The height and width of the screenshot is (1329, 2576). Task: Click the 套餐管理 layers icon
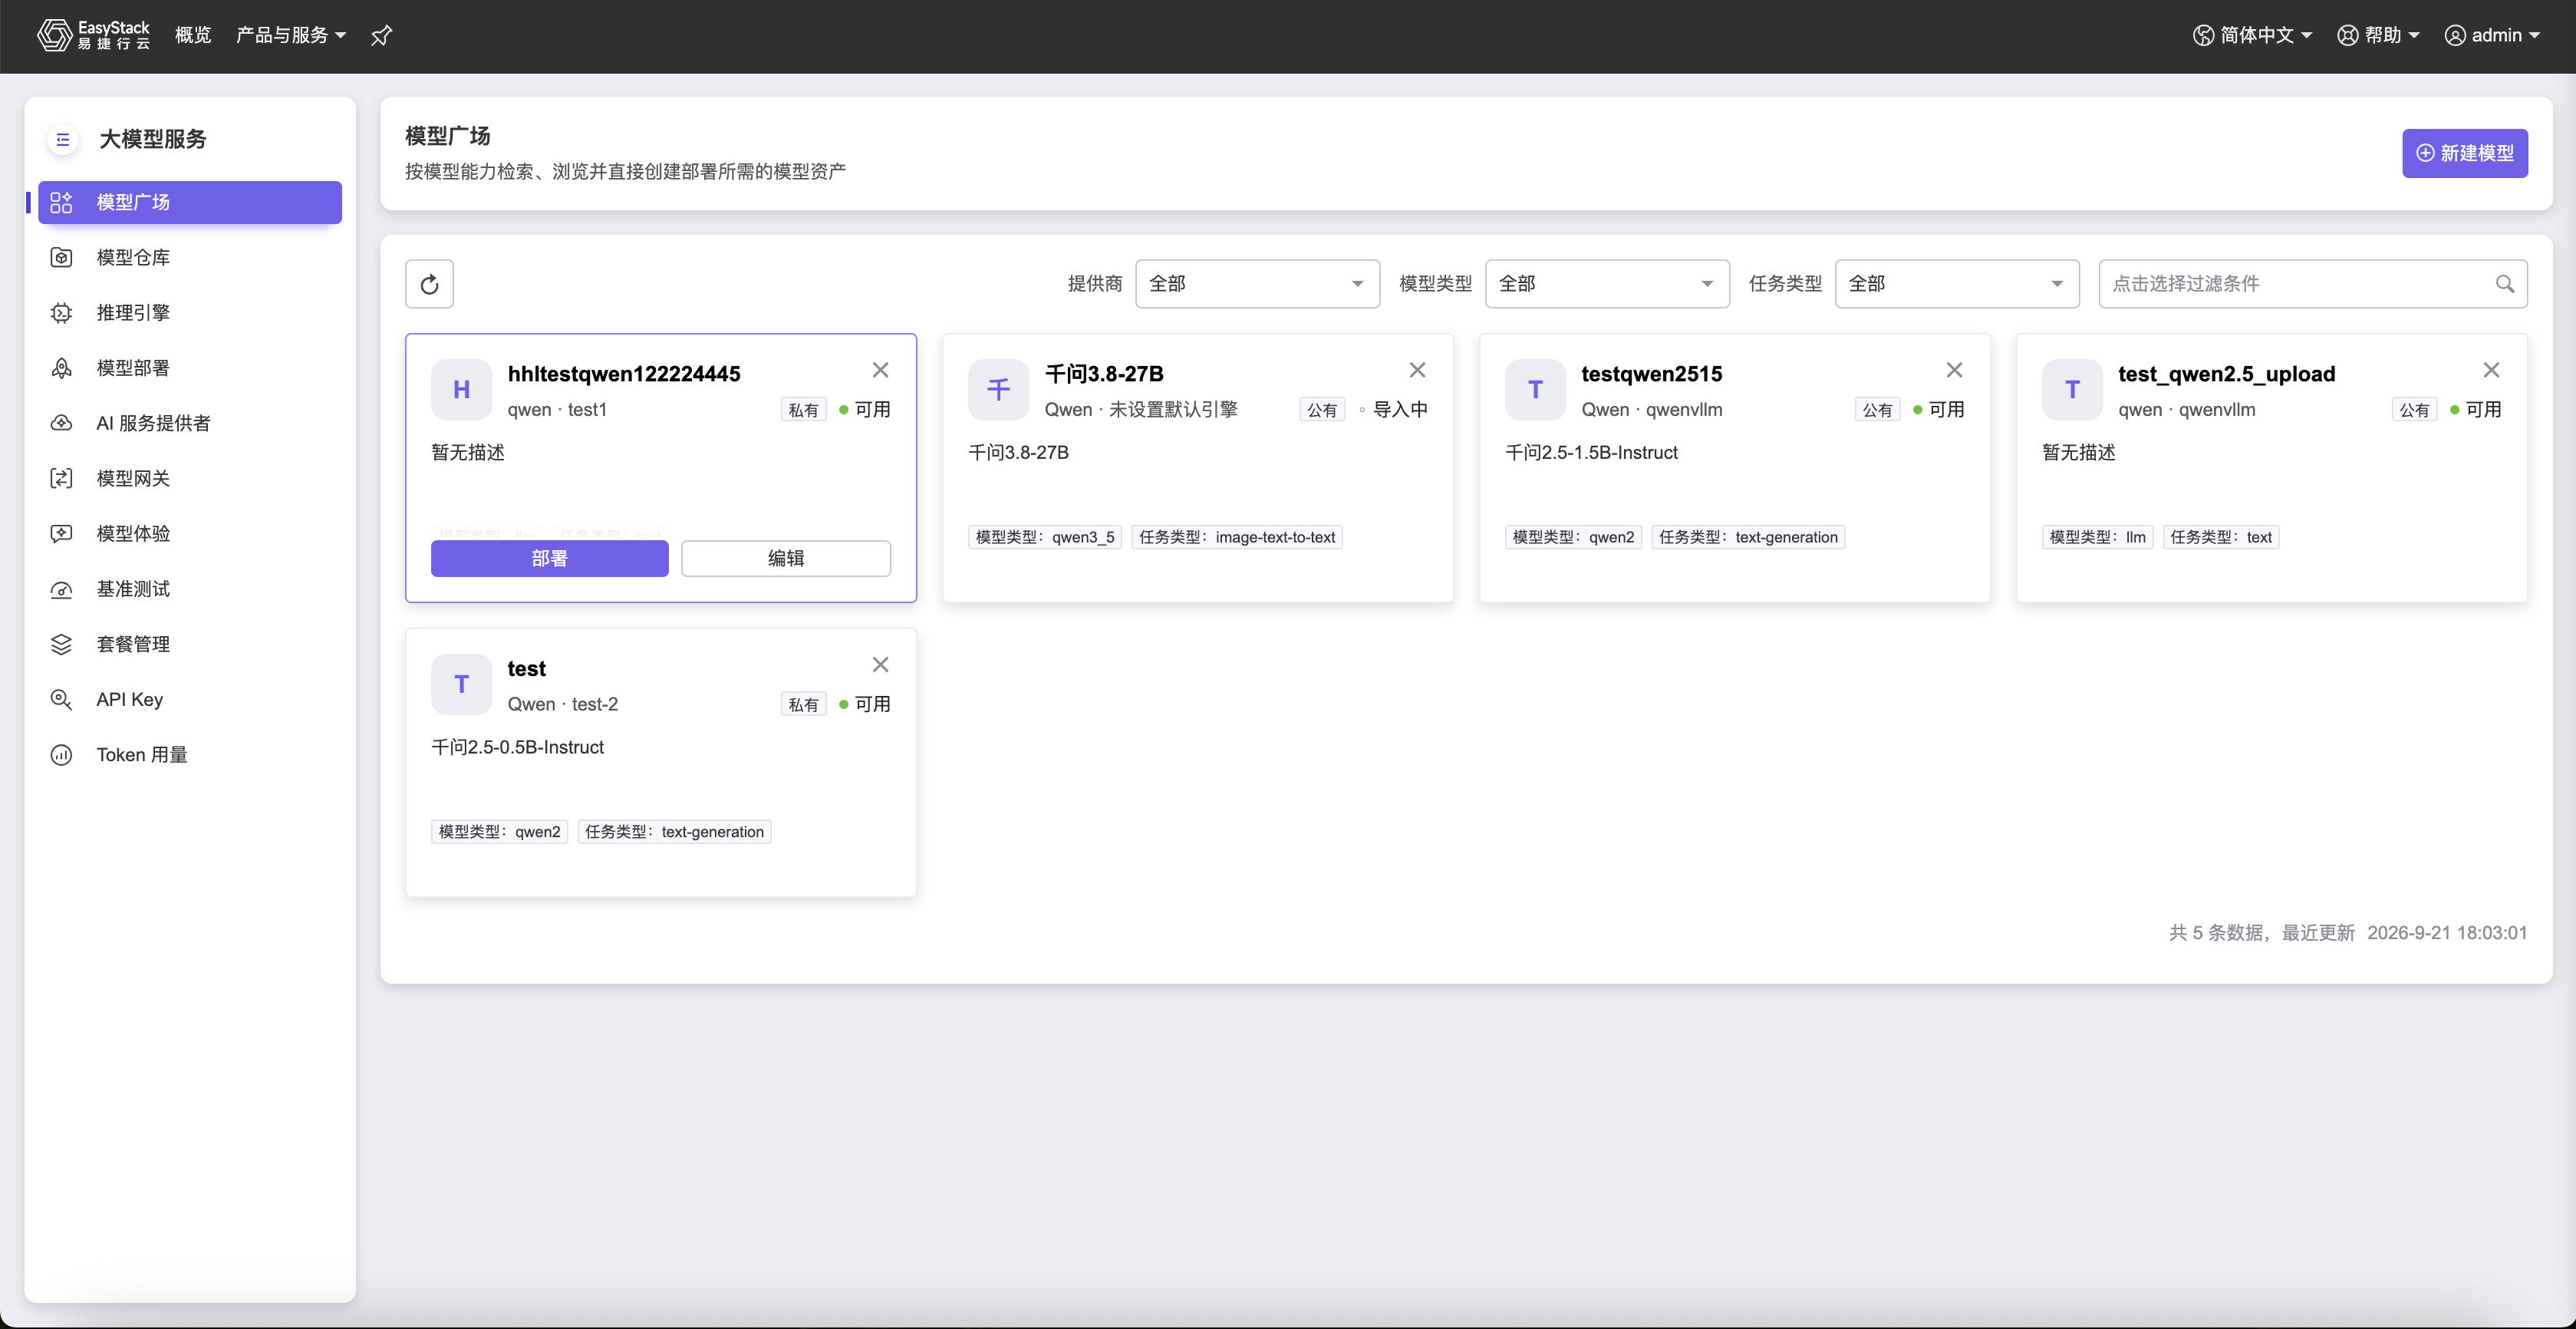(61, 644)
